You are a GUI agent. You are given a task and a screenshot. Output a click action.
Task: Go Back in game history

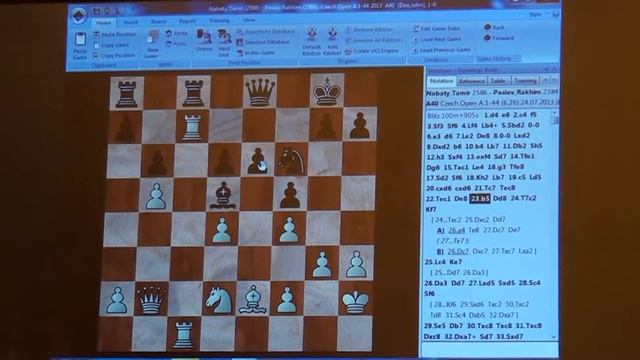click(494, 27)
